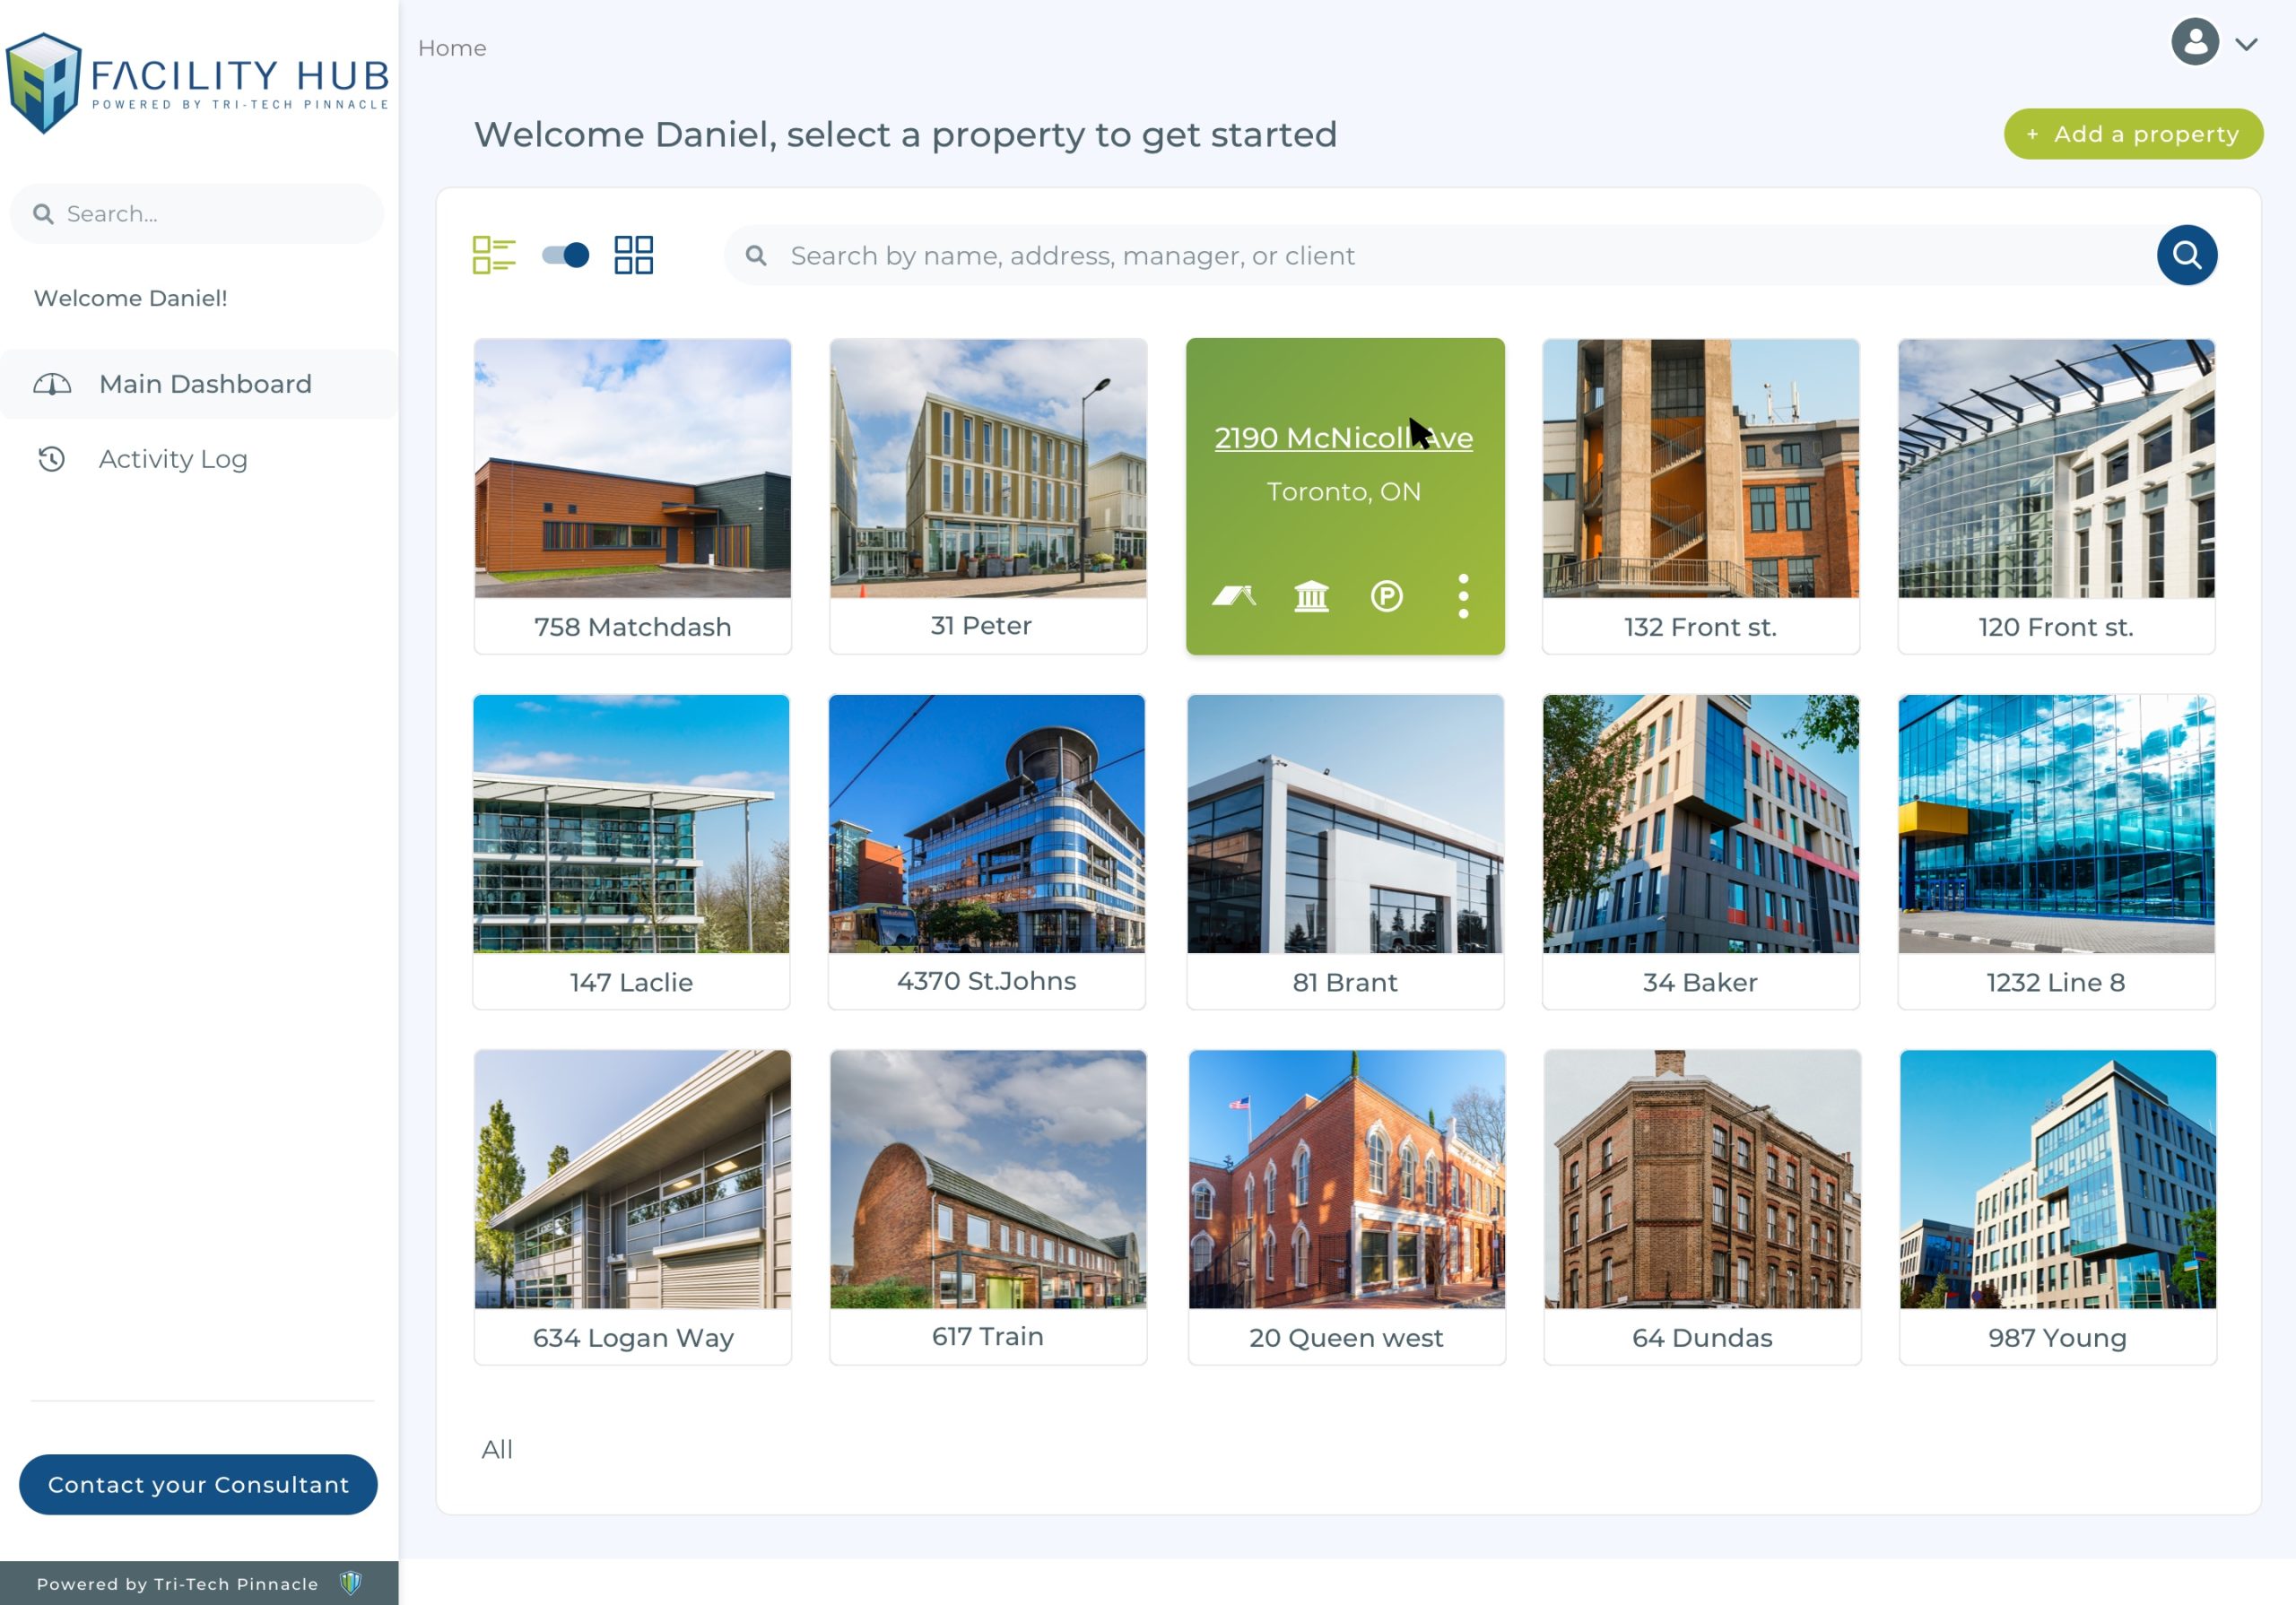This screenshot has width=2296, height=1605.
Task: Click the parking icon on McNicoll card
Action: [1386, 596]
